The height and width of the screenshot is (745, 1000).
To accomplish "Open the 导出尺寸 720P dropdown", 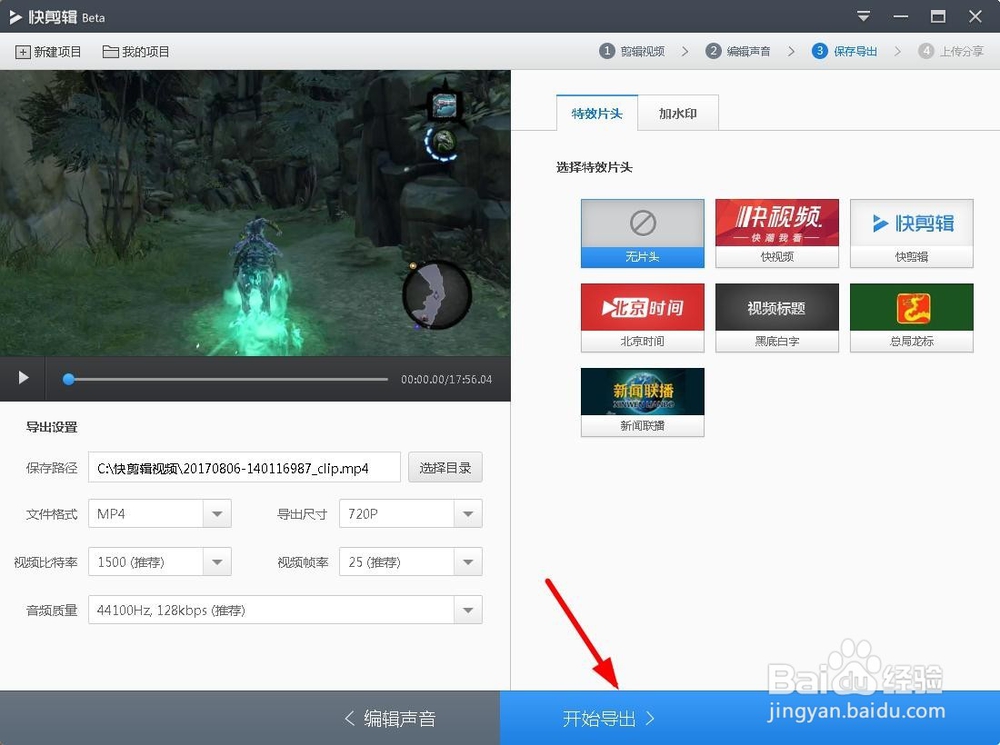I will point(411,513).
